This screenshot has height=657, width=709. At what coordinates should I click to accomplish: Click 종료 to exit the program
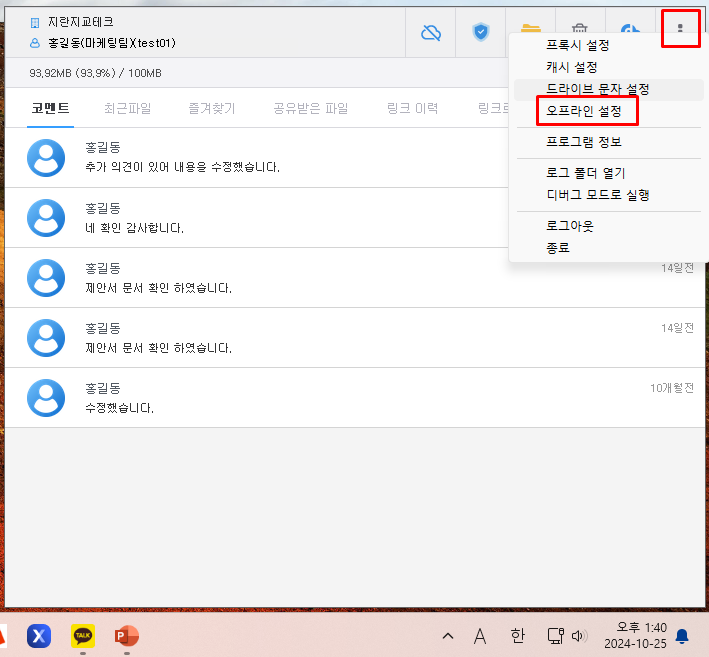558,248
